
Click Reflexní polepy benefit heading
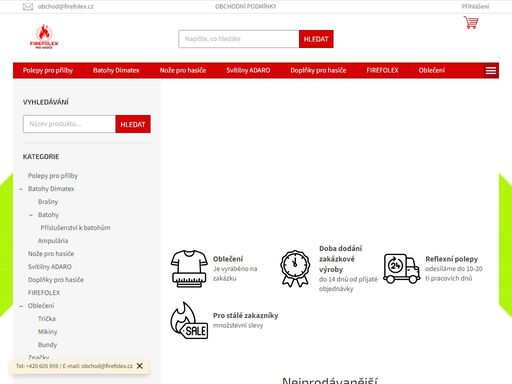click(x=451, y=259)
